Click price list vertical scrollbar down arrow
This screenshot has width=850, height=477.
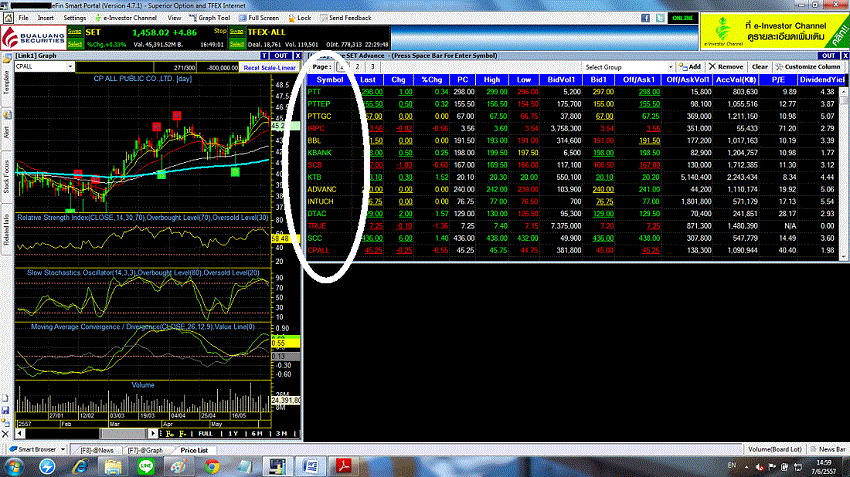[844, 256]
